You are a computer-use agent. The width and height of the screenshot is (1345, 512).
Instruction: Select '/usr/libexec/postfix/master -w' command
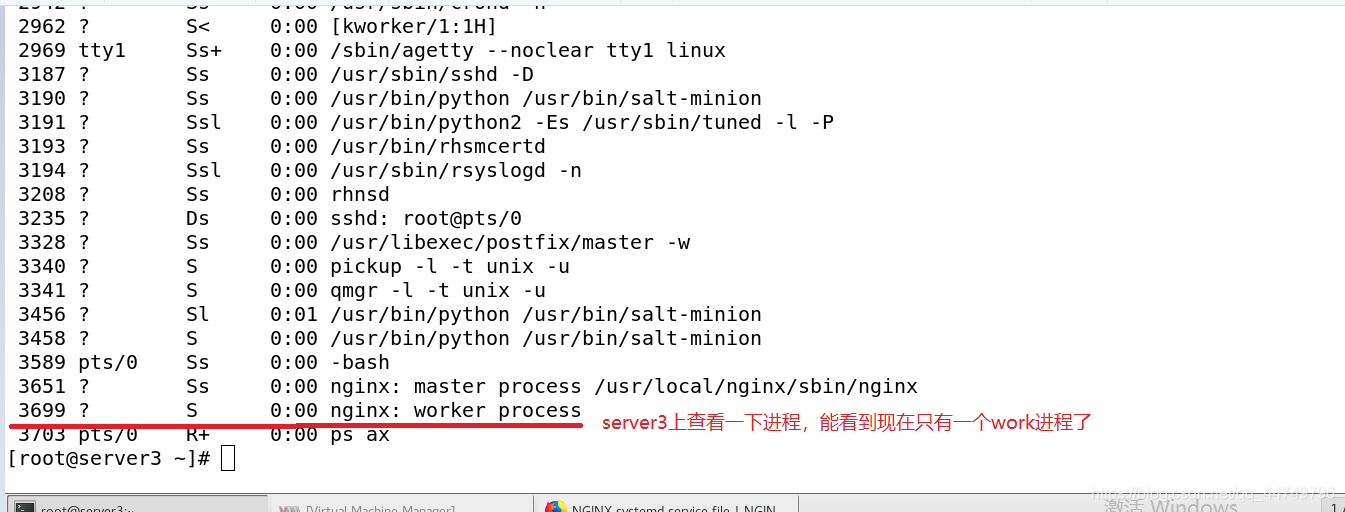[x=510, y=243]
